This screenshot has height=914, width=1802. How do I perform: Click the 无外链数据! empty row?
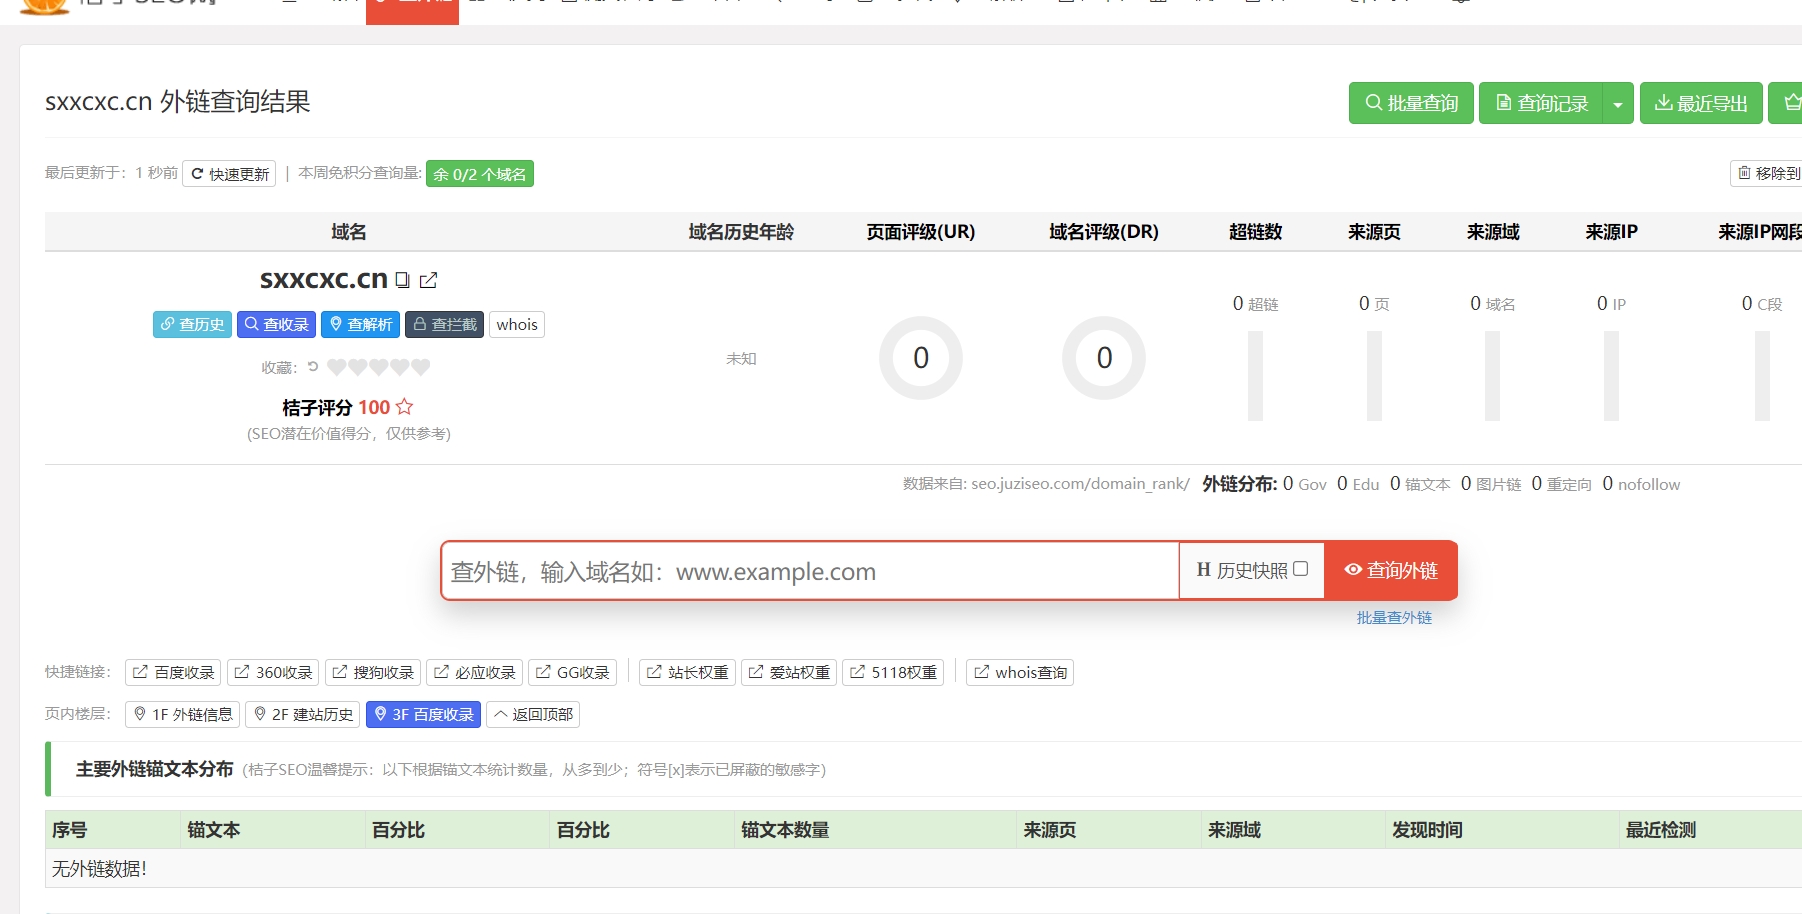pos(924,869)
